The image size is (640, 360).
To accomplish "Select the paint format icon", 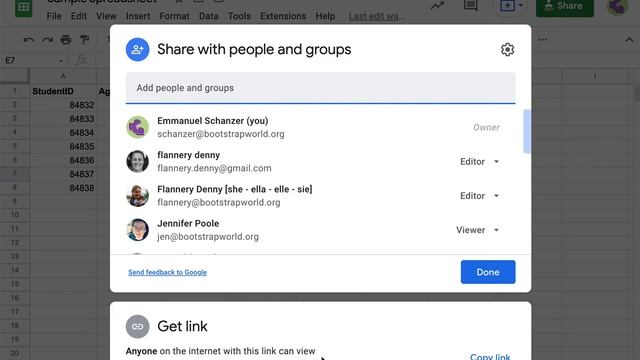I will (x=84, y=40).
